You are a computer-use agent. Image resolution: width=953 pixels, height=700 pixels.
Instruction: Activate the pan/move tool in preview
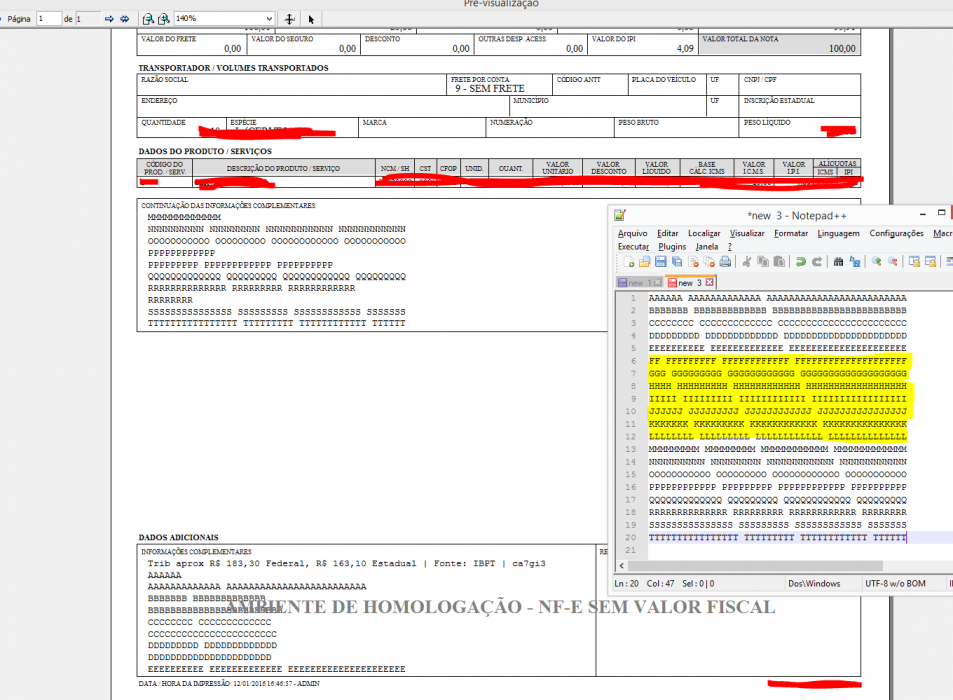(290, 19)
